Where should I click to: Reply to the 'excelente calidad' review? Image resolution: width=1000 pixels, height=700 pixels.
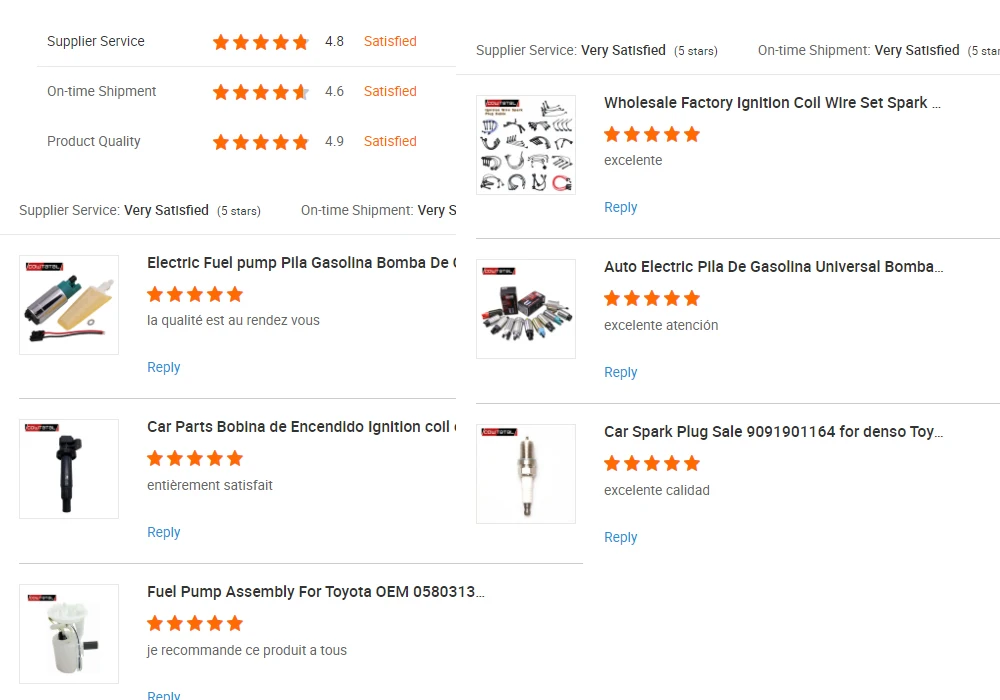(x=621, y=538)
